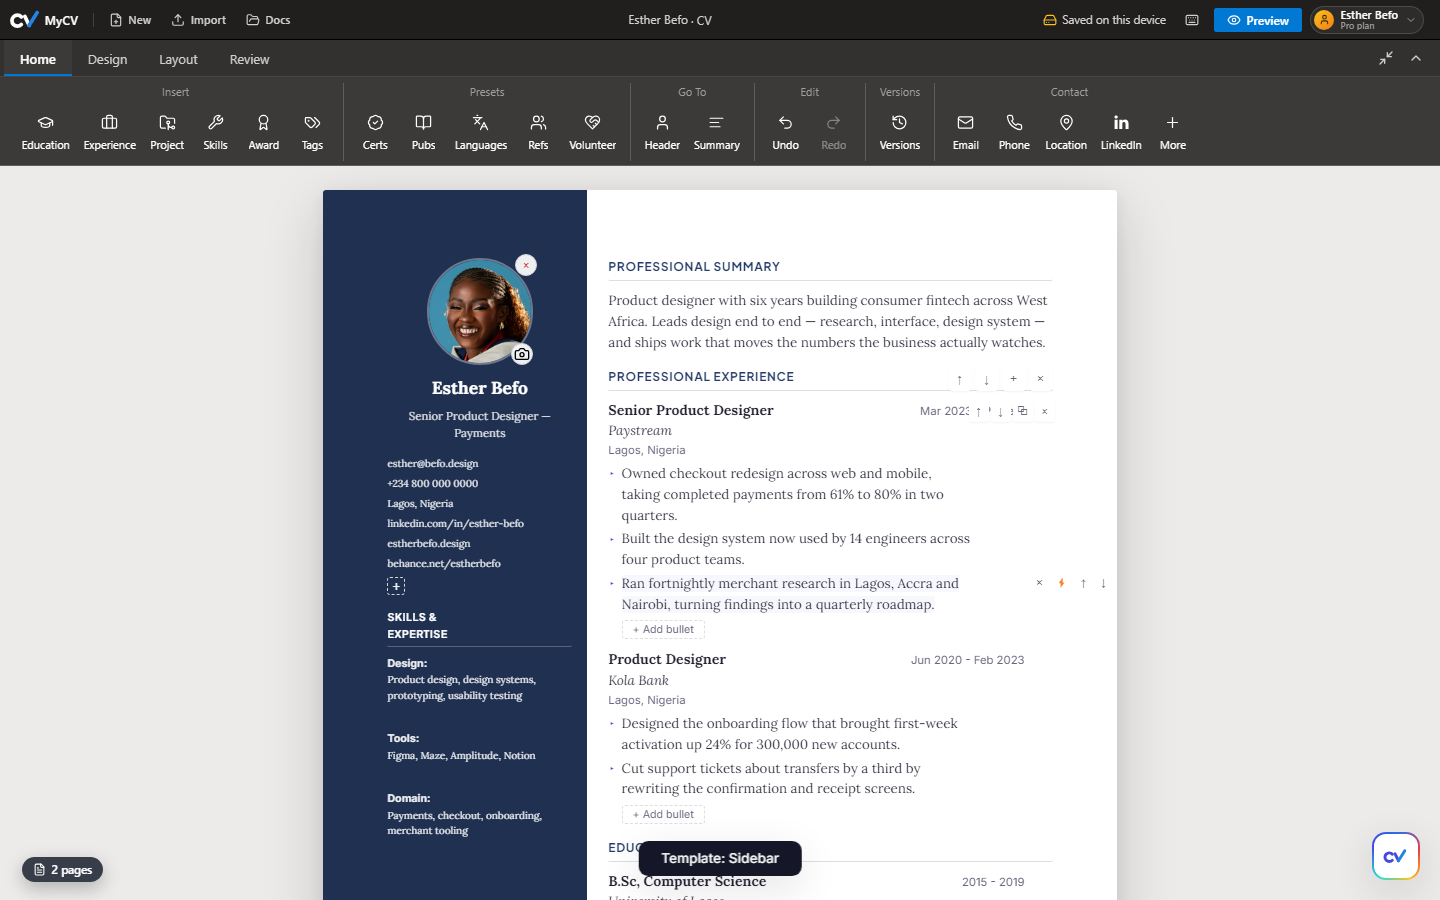This screenshot has height=900, width=1440.
Task: Open More contact options
Action: 1173,132
